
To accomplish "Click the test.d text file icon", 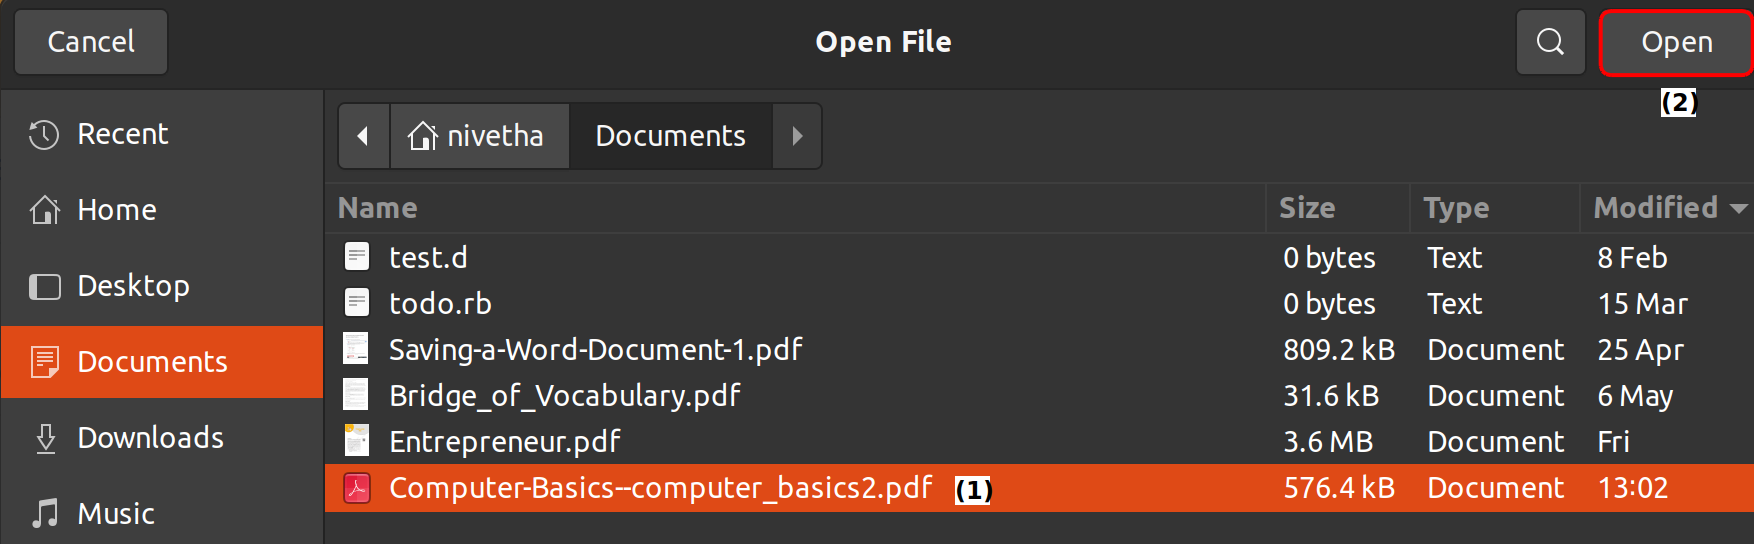I will point(357,257).
